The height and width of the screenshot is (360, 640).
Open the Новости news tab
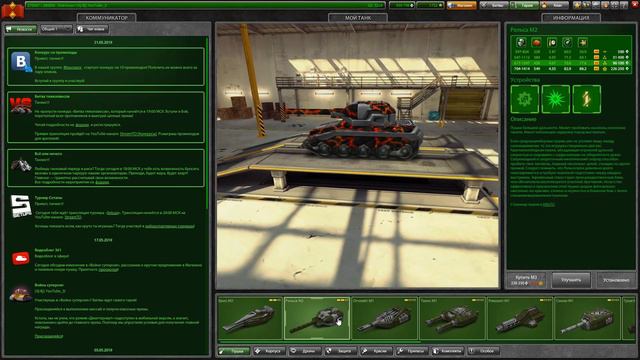point(21,29)
